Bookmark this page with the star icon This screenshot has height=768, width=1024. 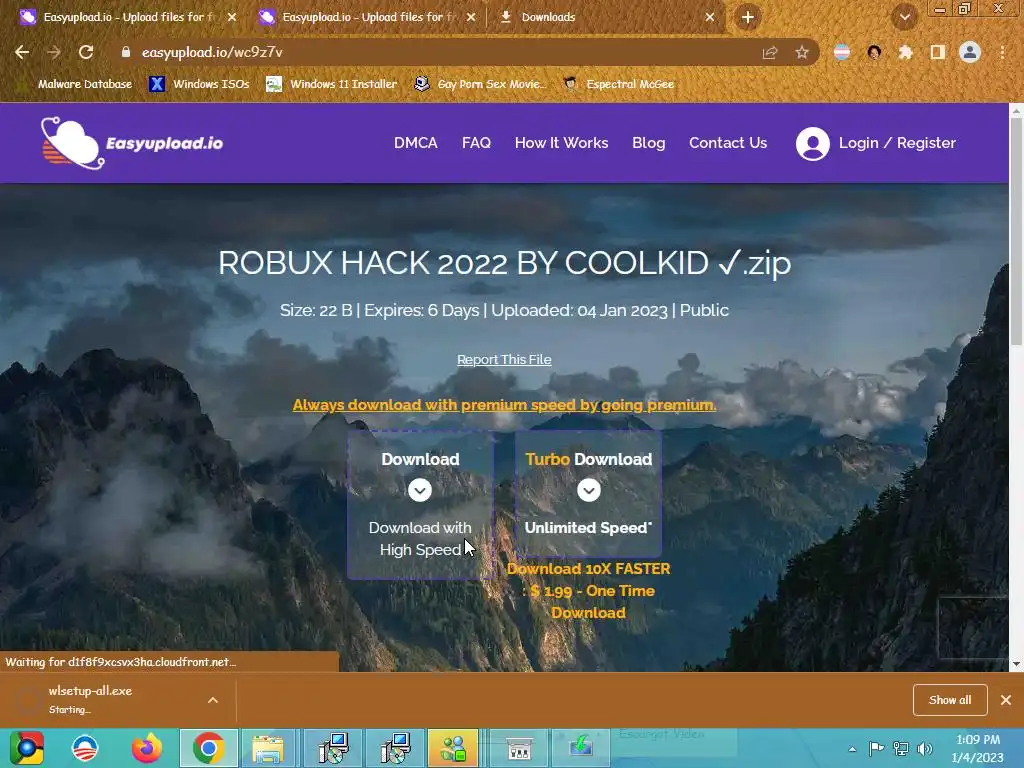(x=802, y=52)
